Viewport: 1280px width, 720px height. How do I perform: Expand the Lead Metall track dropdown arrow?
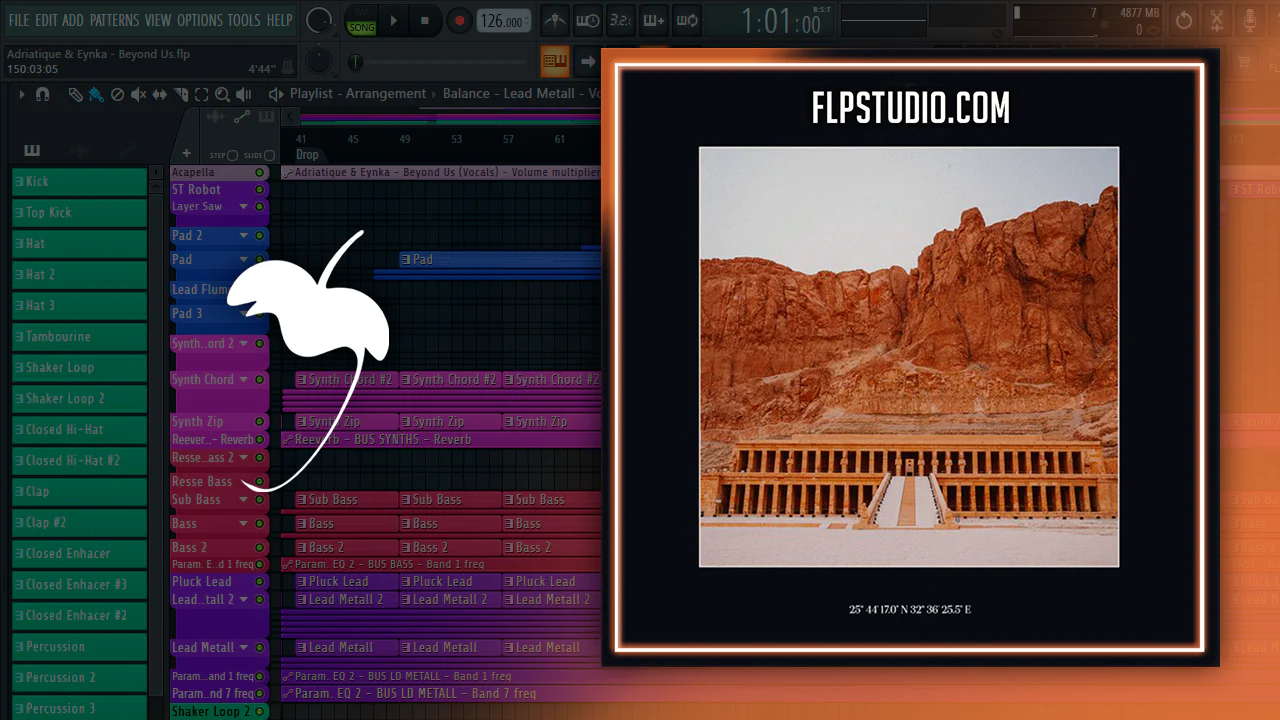[x=243, y=648]
